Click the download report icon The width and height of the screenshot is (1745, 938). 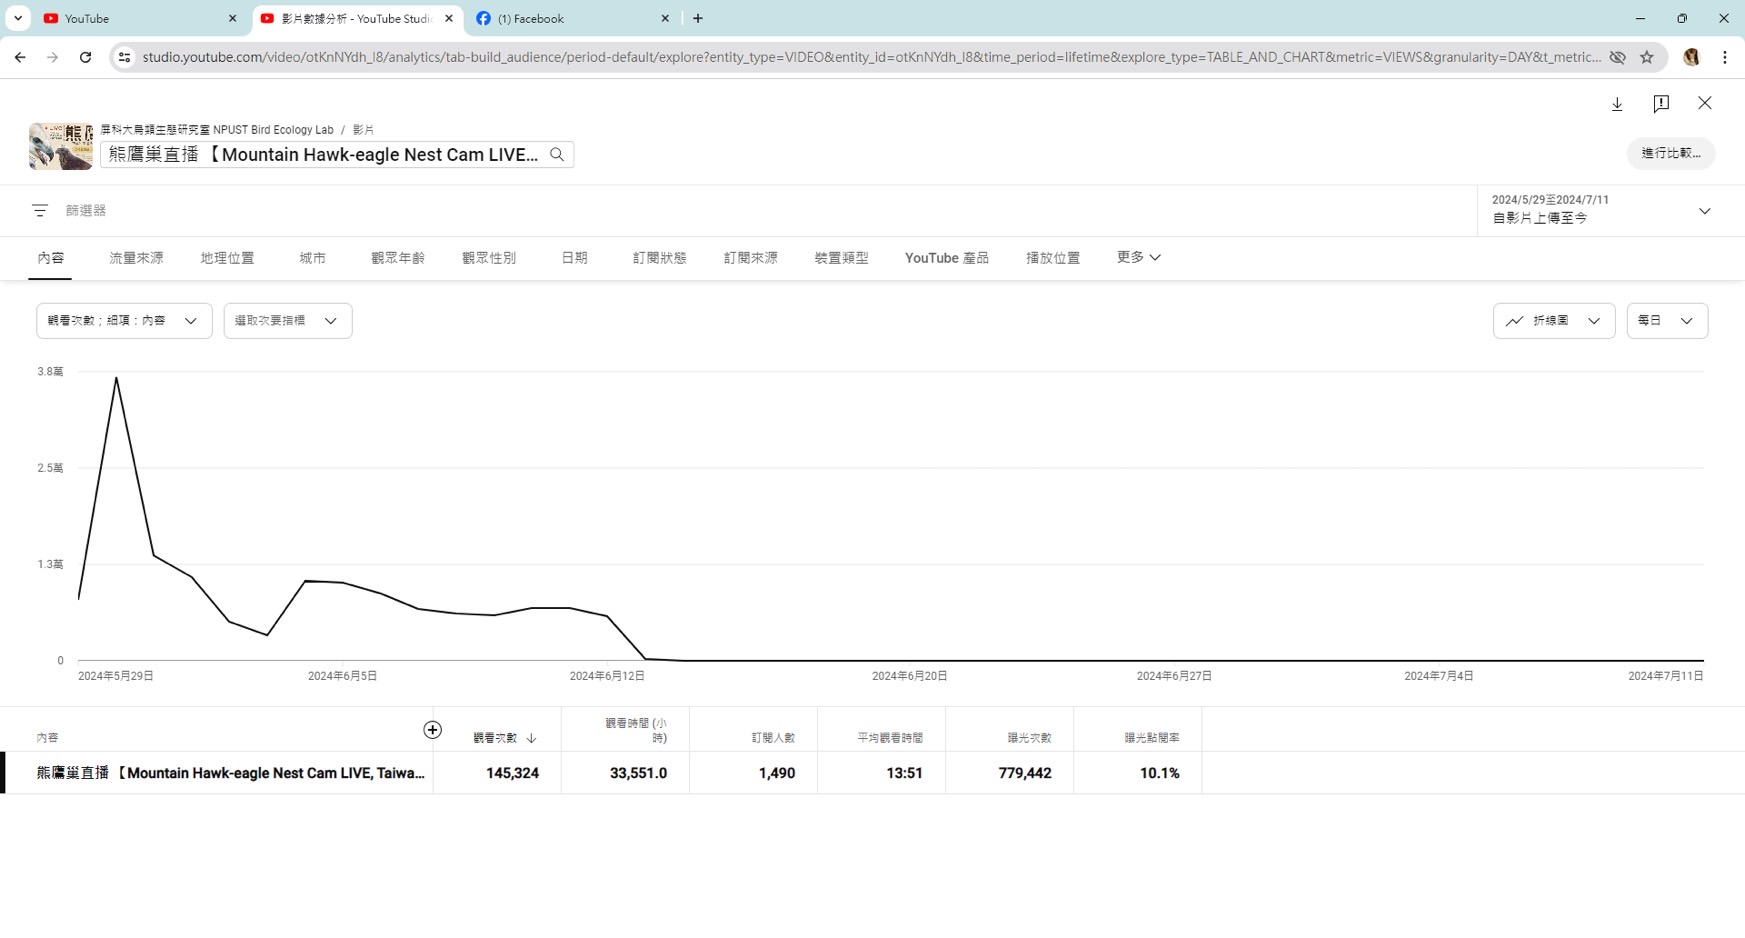click(1617, 104)
